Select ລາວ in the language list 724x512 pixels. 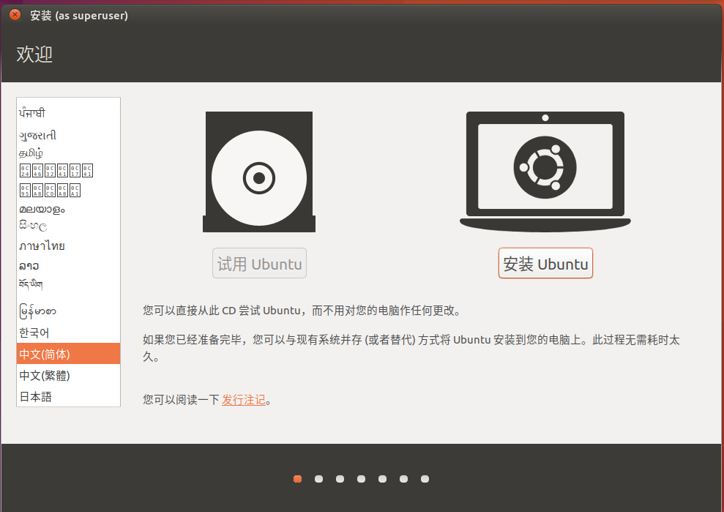[68, 266]
